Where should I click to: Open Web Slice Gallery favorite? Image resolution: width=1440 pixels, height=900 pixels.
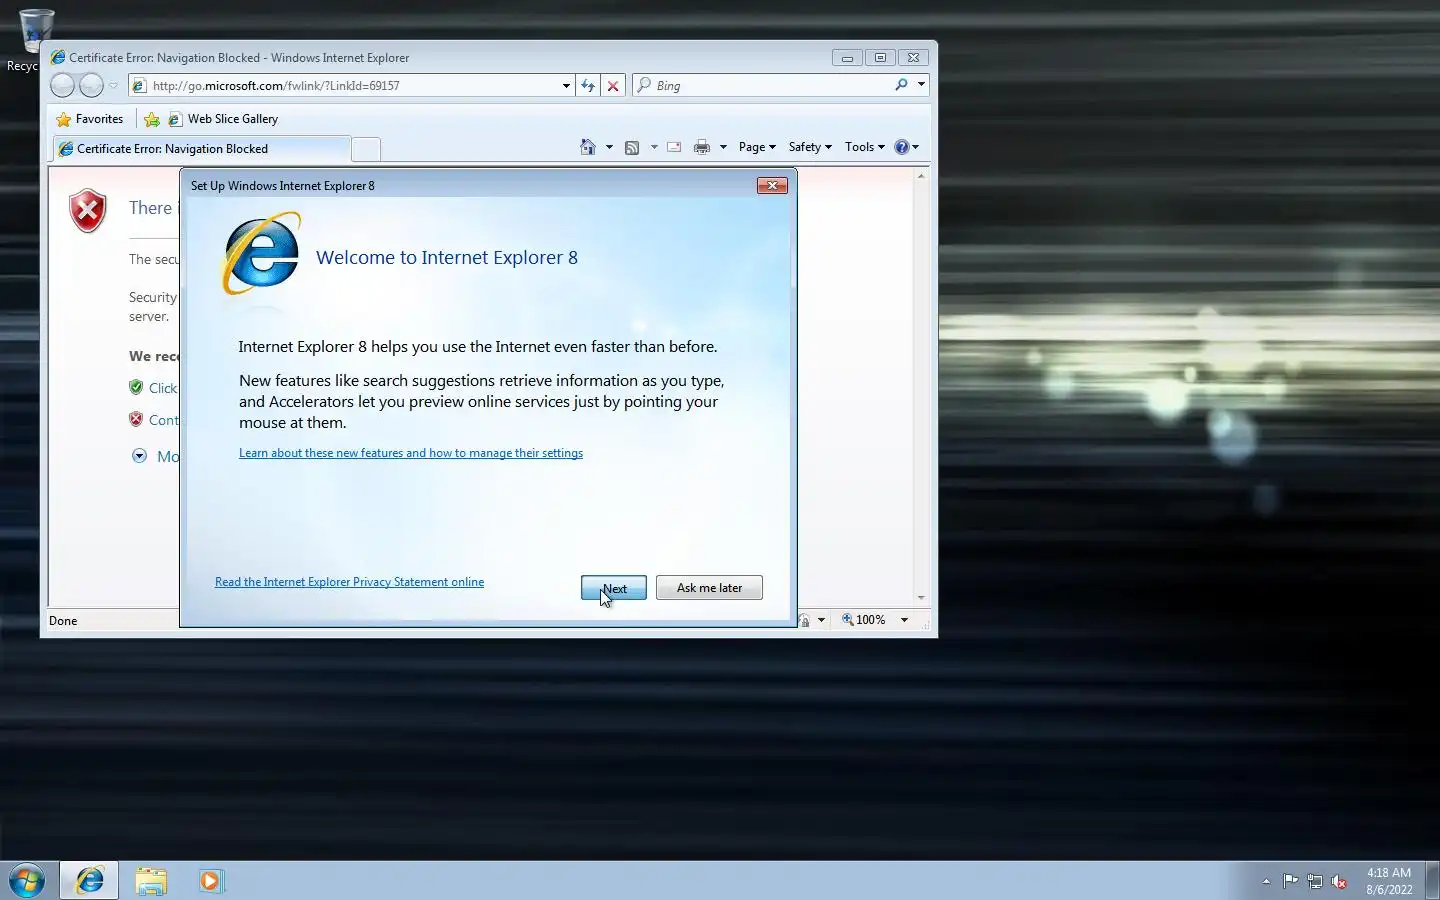[x=223, y=119]
